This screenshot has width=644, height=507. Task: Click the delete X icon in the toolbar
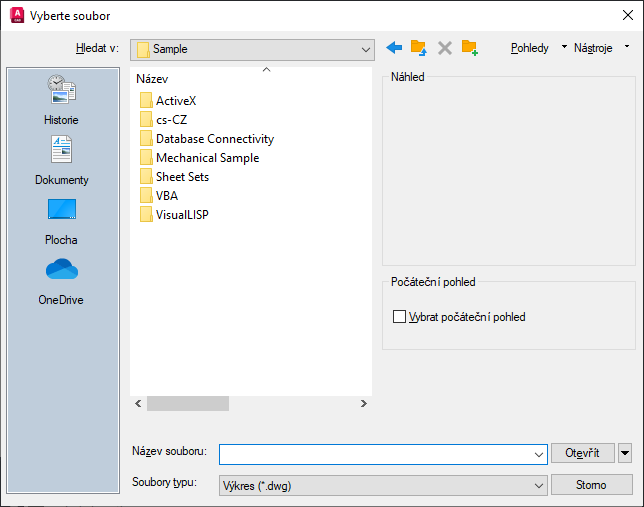pos(444,48)
